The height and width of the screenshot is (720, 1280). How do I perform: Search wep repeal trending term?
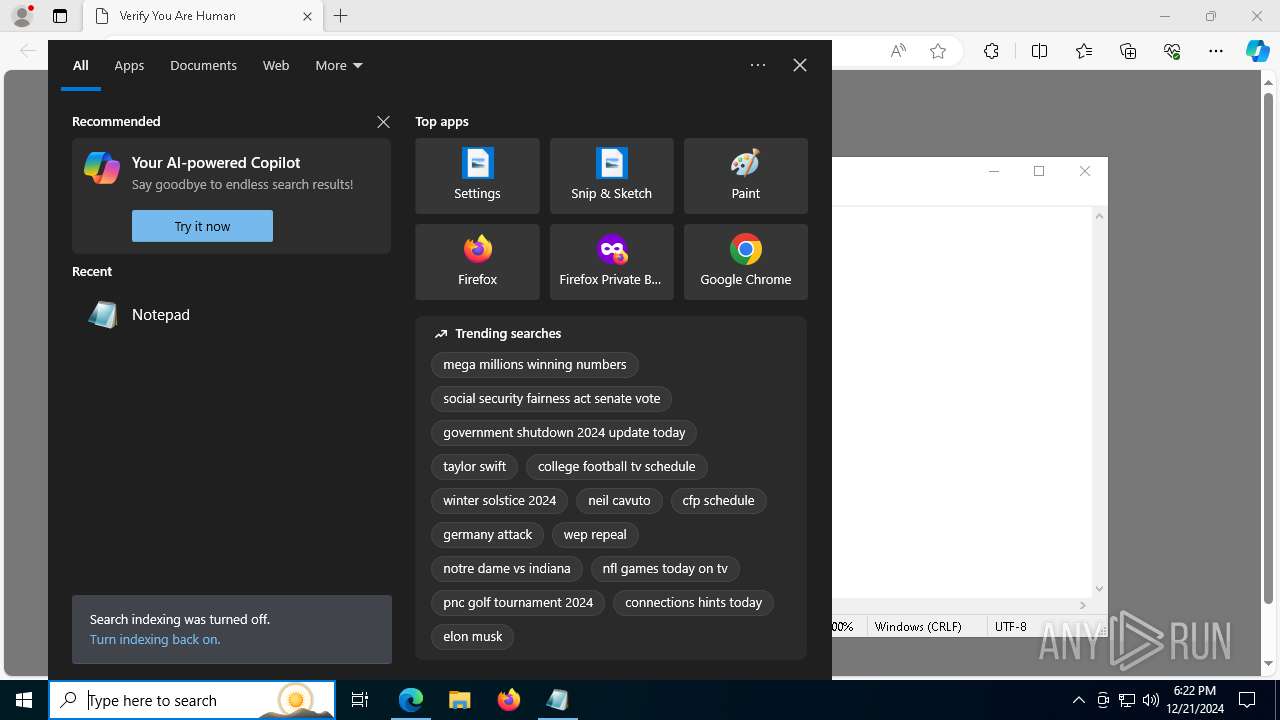[x=595, y=535]
